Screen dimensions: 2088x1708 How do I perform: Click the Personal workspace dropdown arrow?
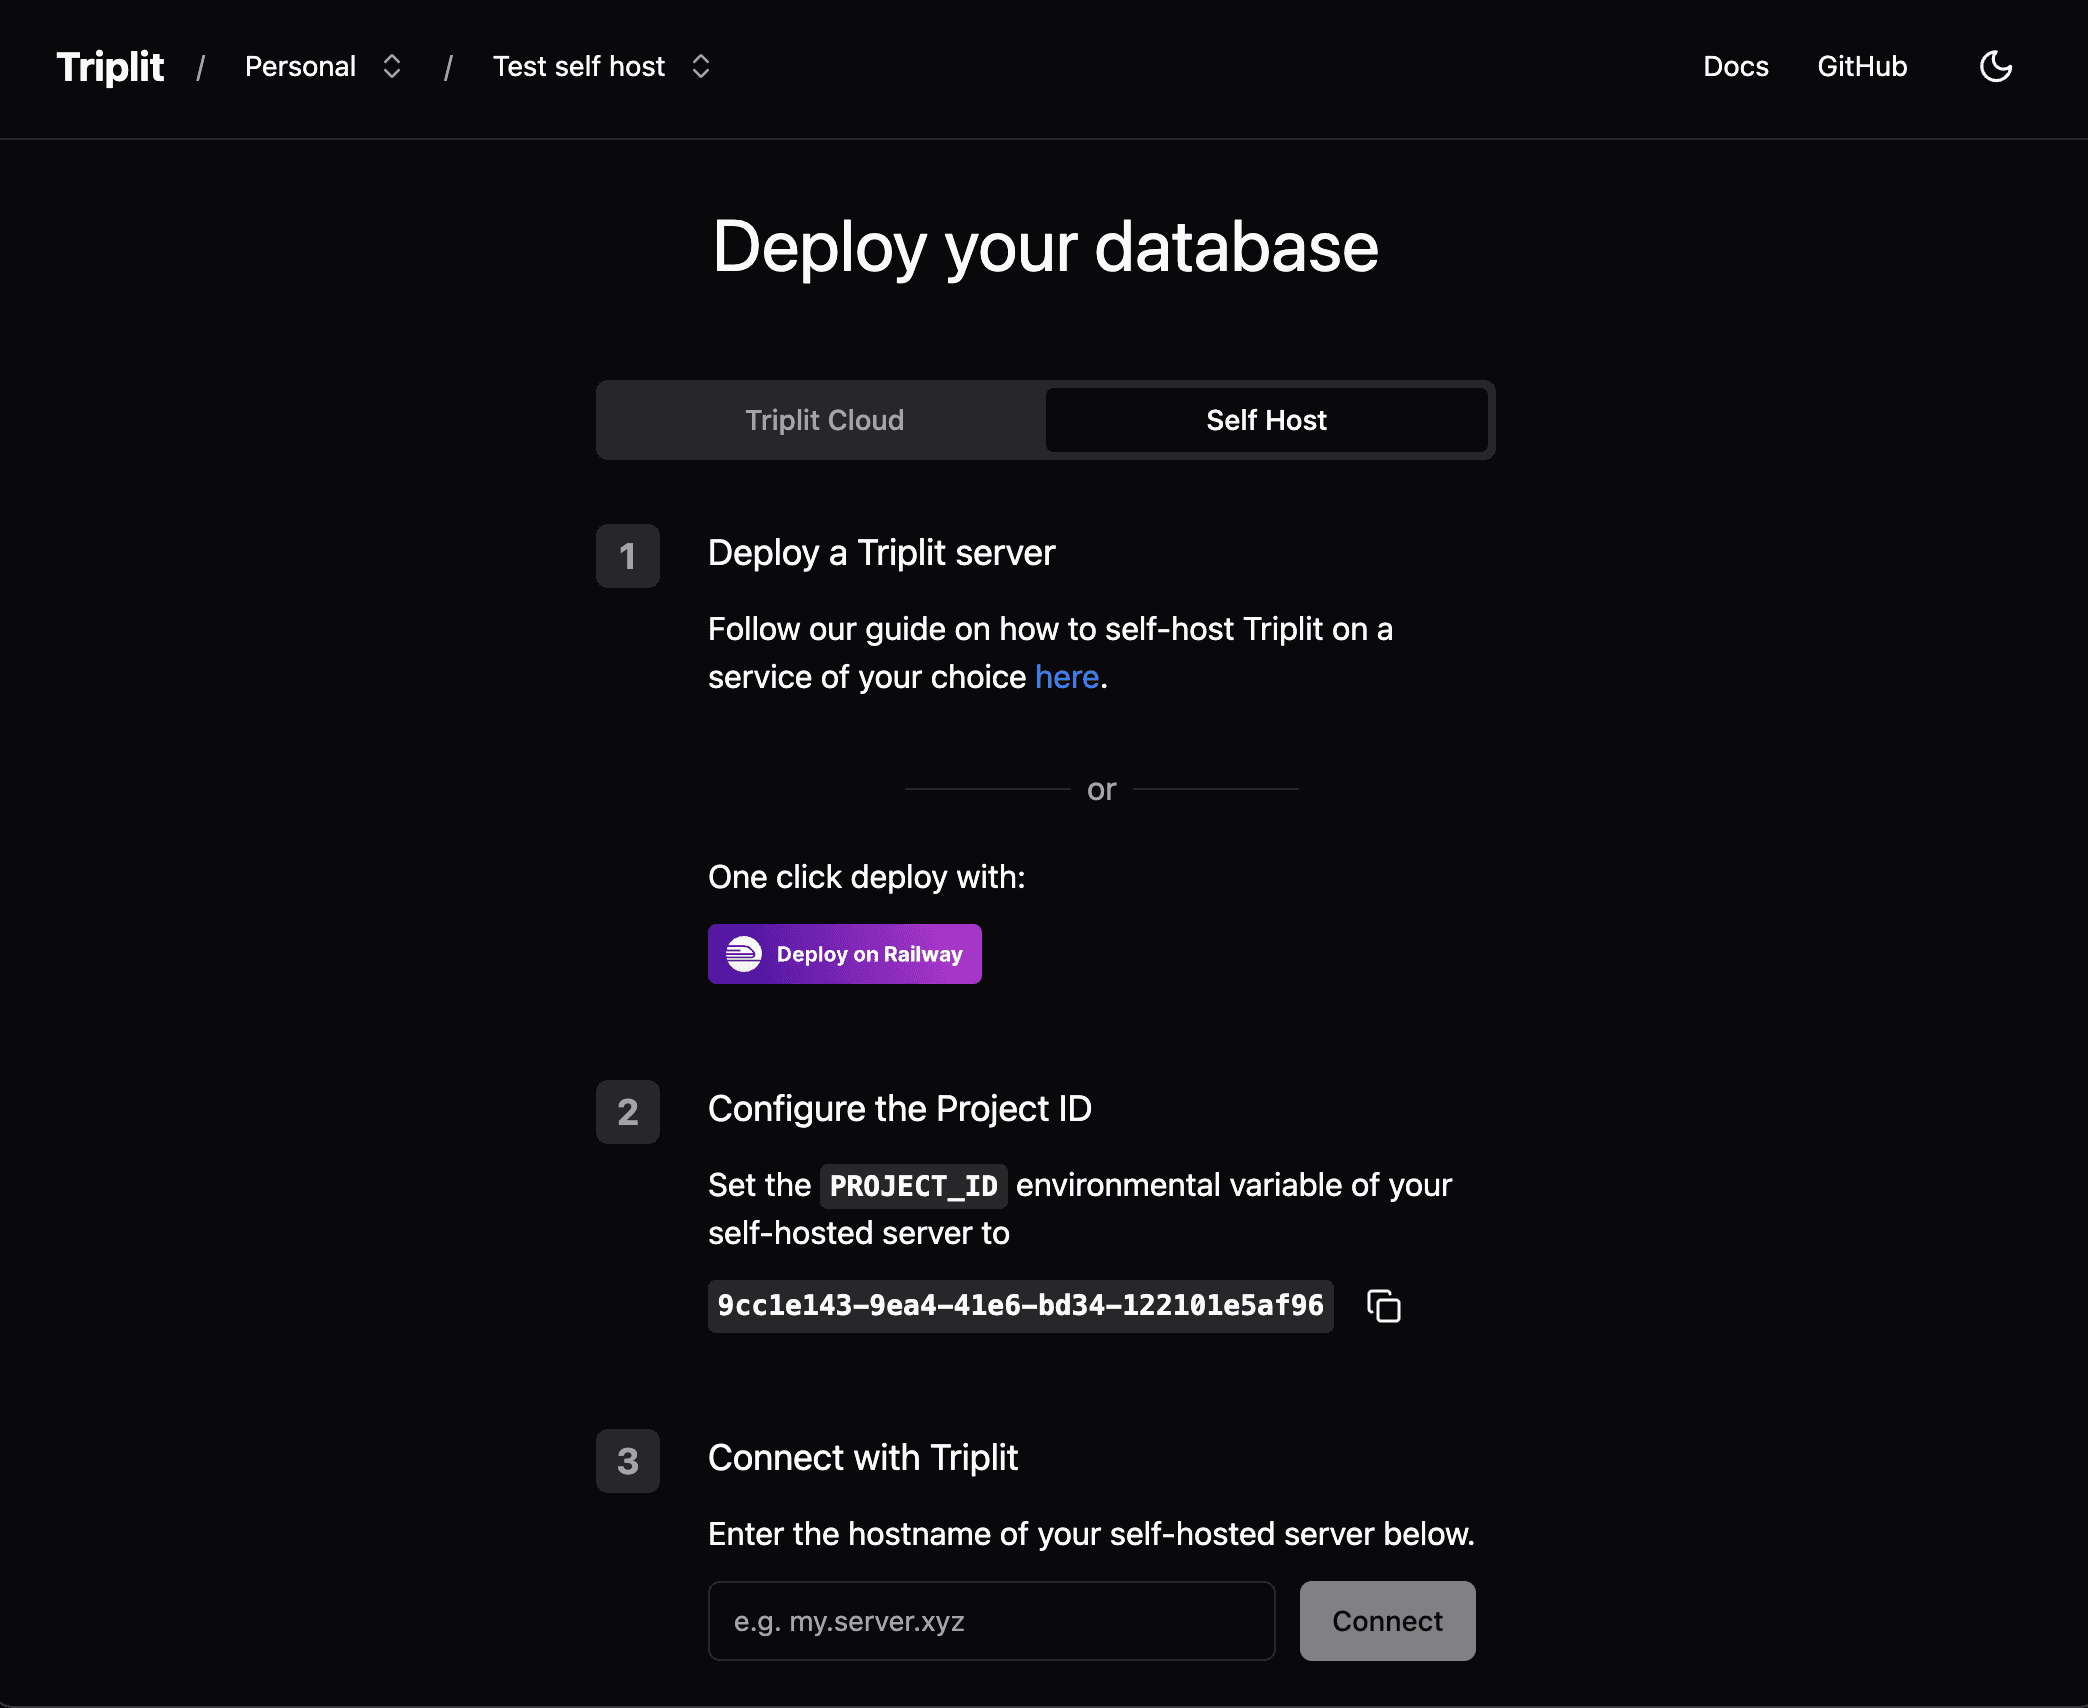point(390,66)
